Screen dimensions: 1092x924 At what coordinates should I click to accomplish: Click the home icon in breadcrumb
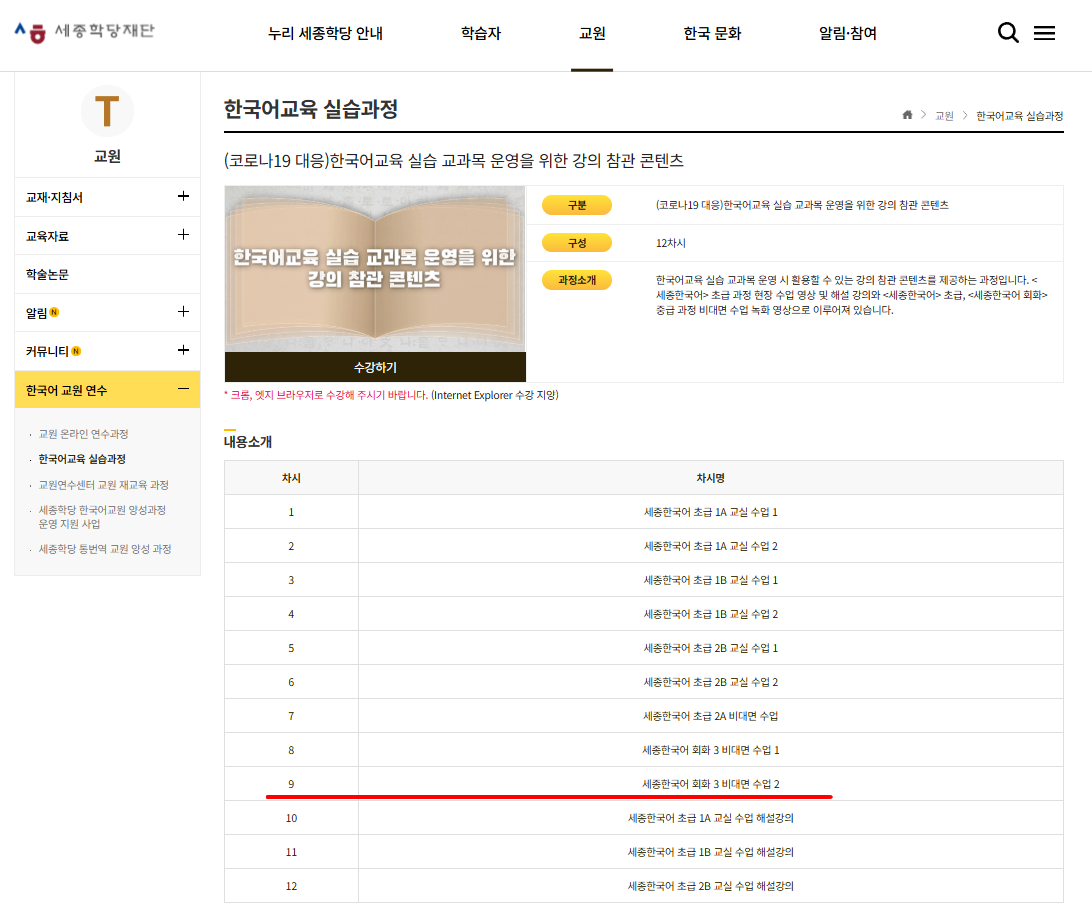tap(907, 115)
